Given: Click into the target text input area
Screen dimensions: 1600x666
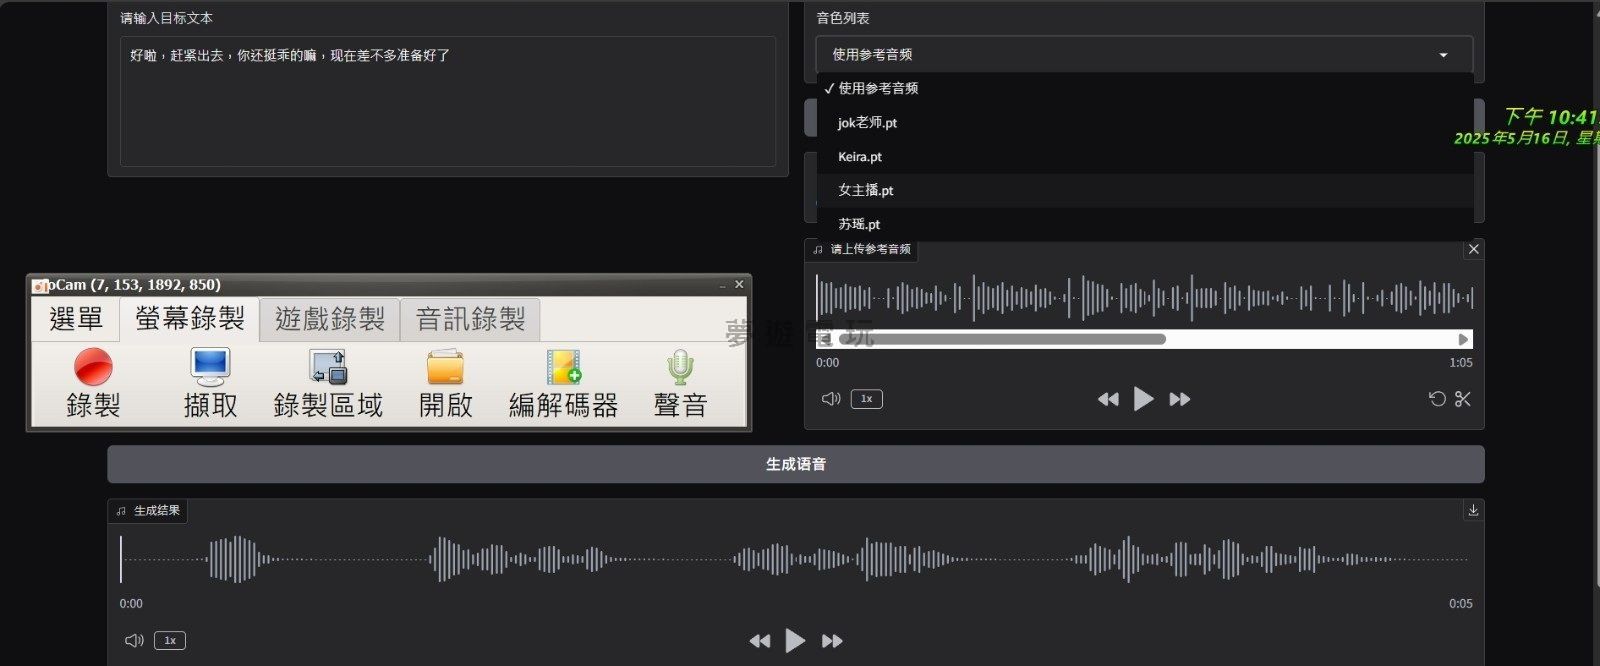Looking at the screenshot, I should coord(448,101).
